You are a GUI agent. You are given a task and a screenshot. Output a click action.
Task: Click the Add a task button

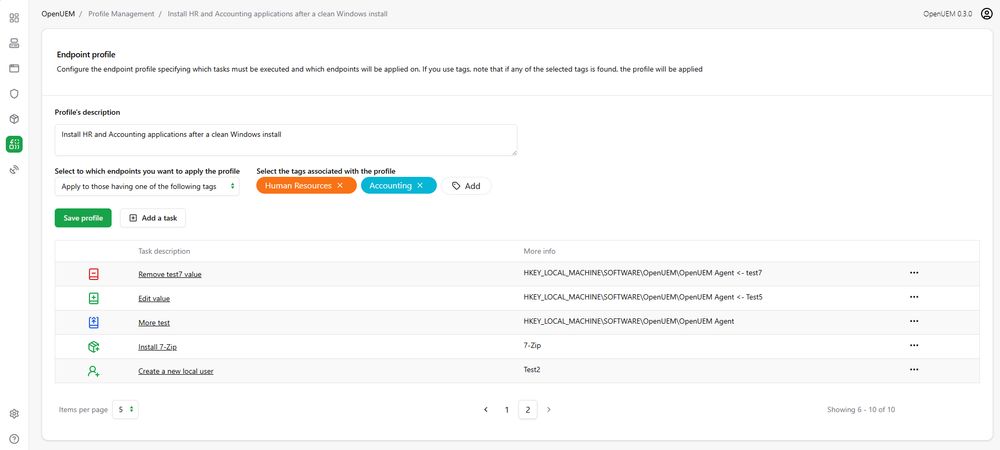pos(153,218)
